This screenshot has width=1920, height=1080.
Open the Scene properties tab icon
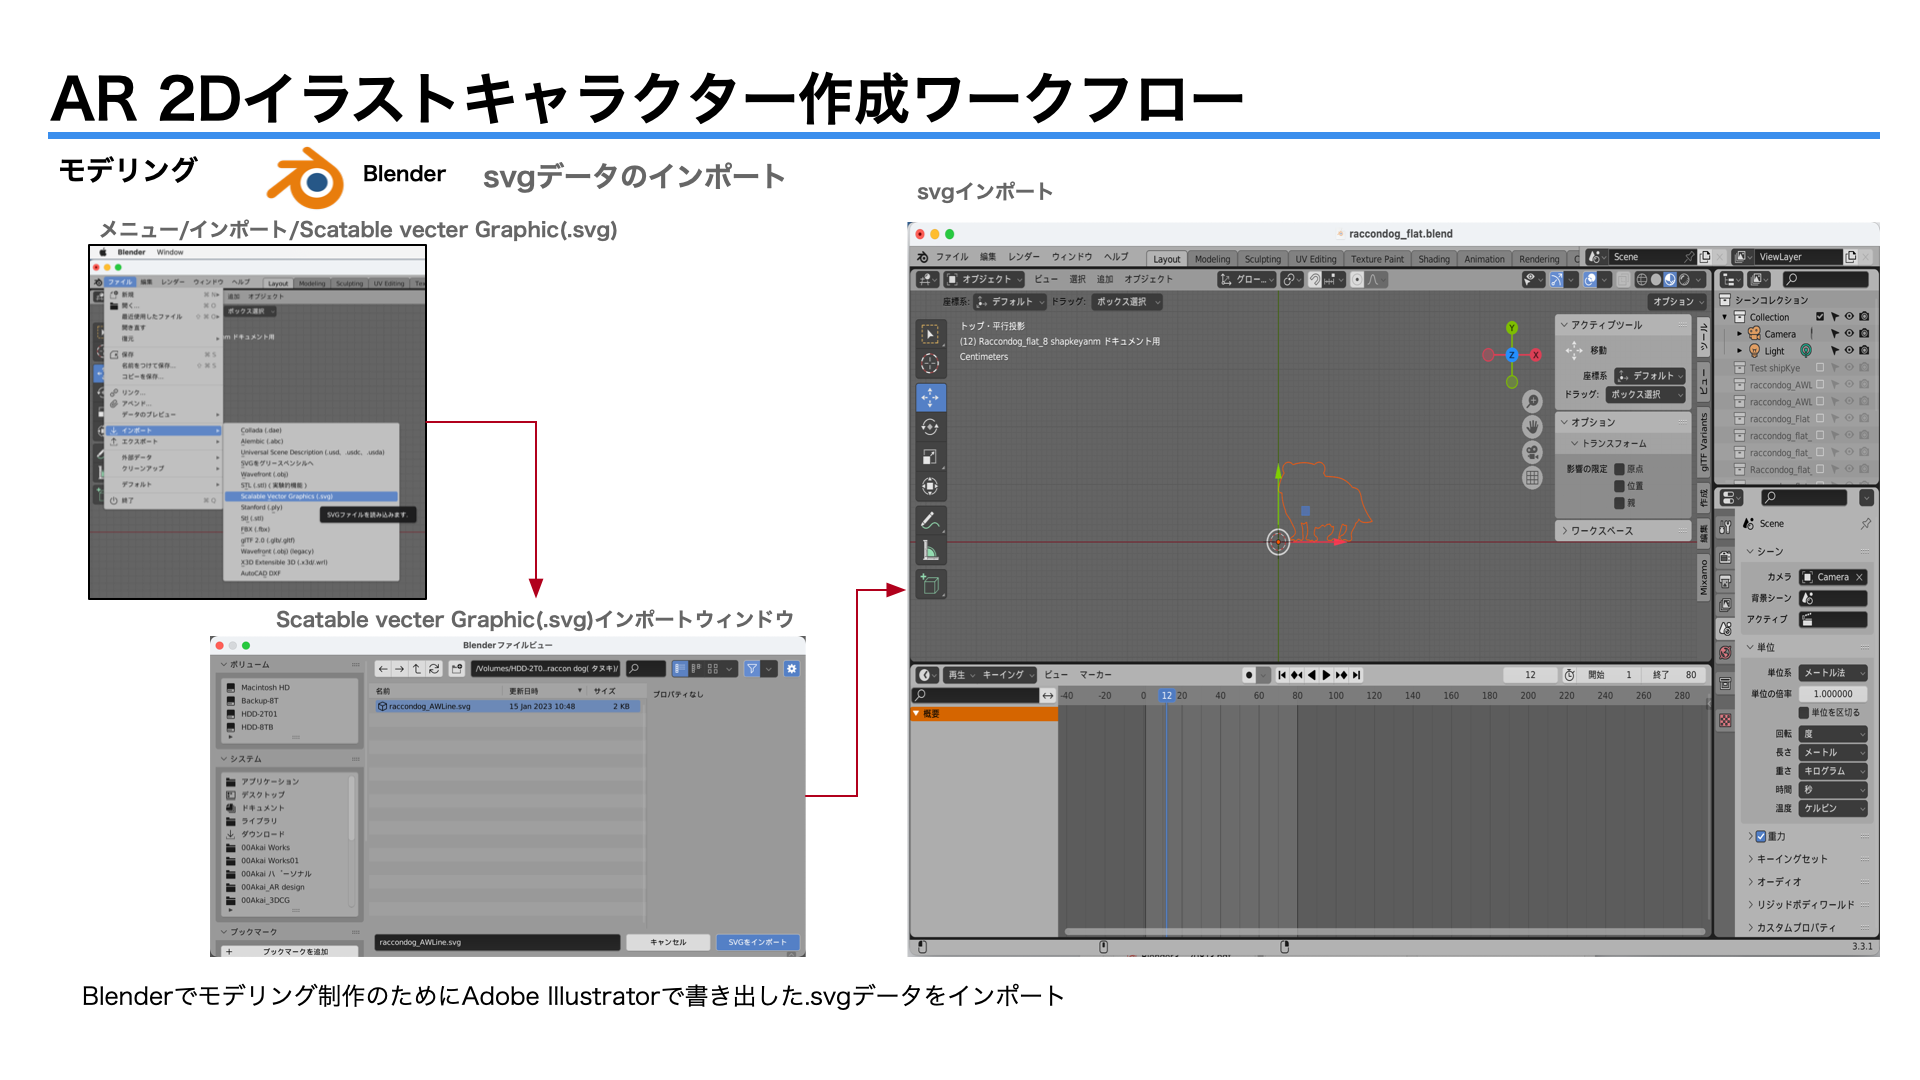[1726, 629]
